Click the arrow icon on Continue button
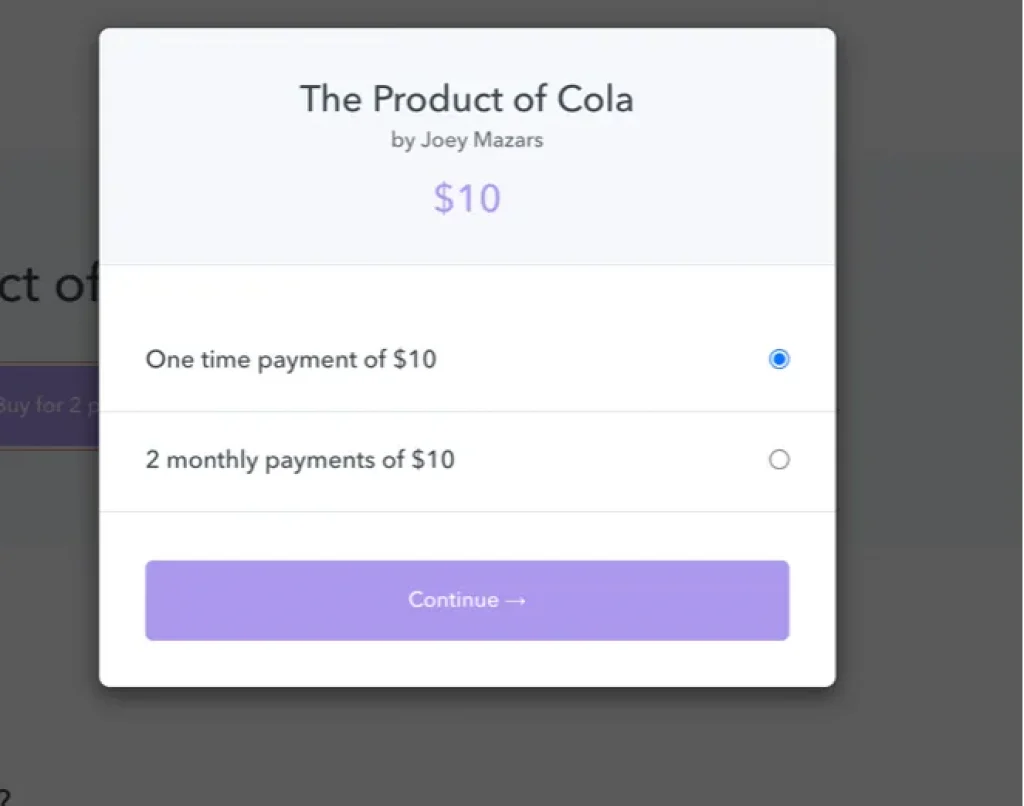This screenshot has width=1024, height=806. pyautogui.click(x=516, y=600)
